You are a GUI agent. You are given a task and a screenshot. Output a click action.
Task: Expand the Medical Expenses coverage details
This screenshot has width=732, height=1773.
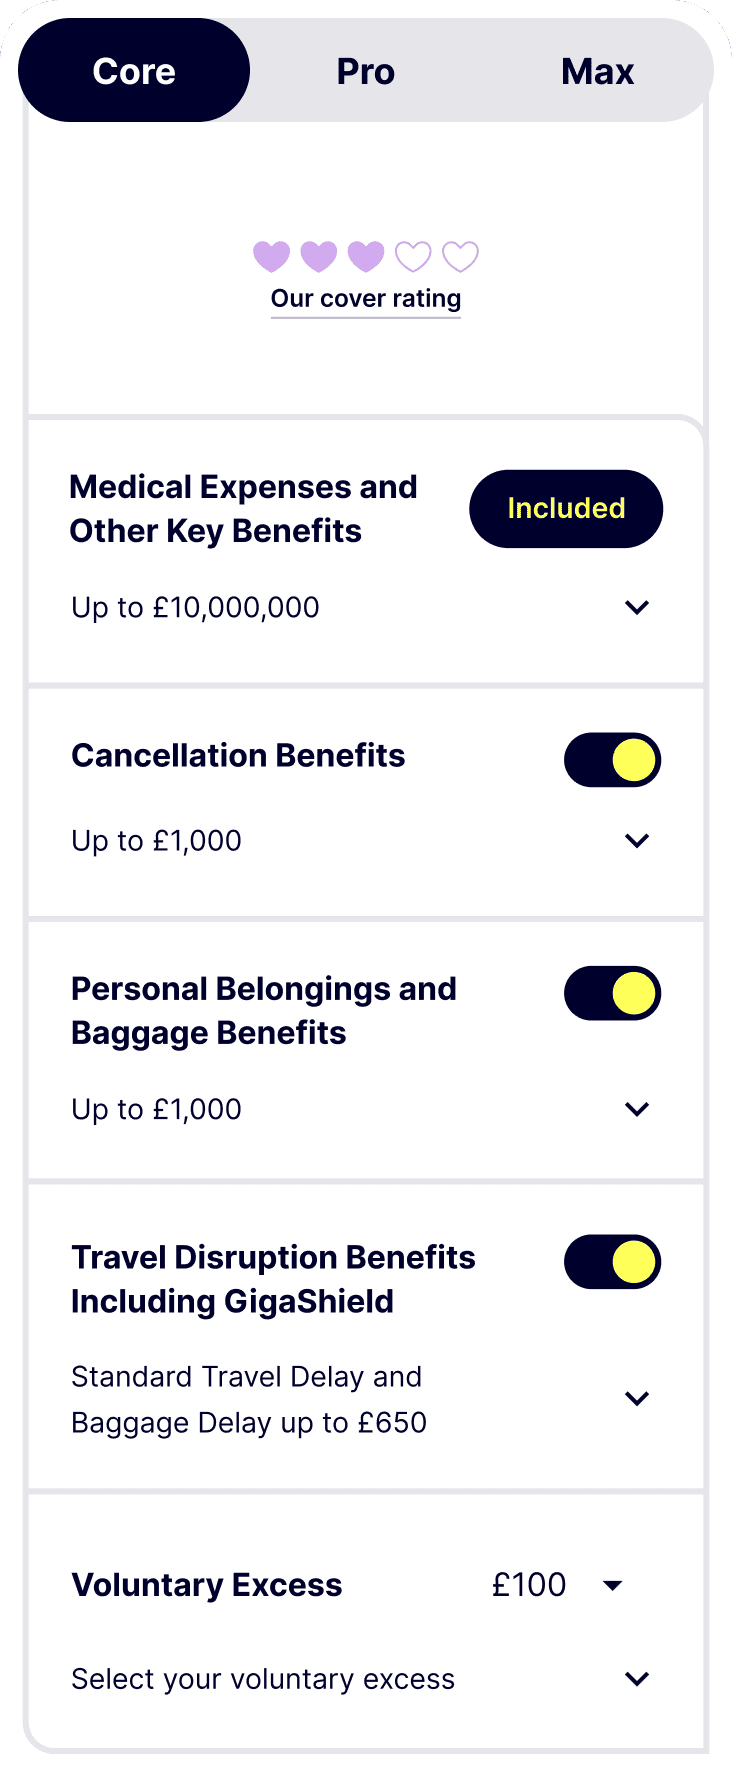point(637,607)
